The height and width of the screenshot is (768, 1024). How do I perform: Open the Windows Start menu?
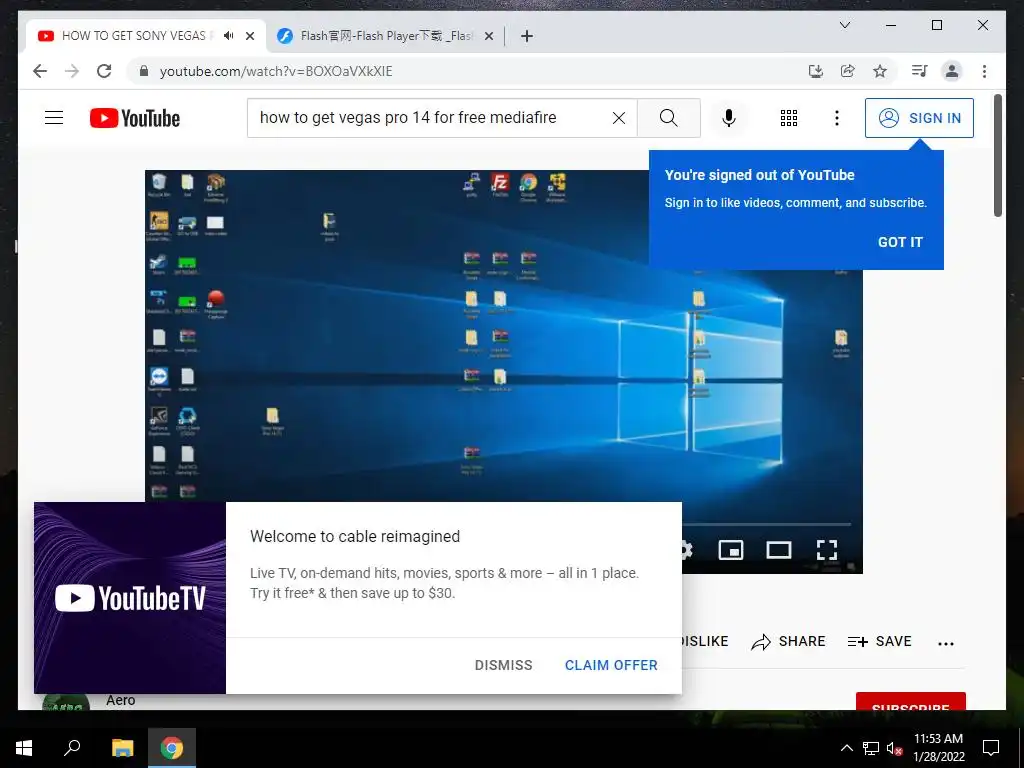24,748
